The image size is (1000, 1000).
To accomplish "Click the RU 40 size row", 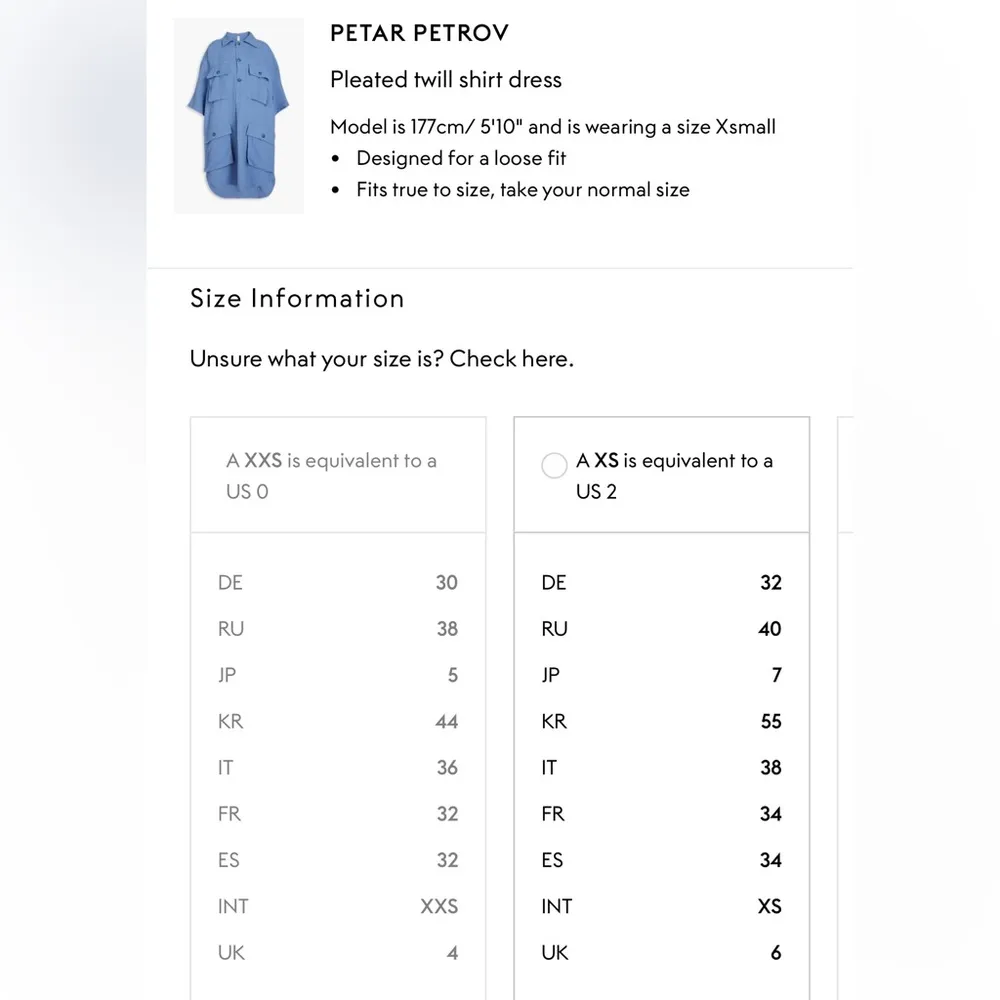I will point(661,629).
